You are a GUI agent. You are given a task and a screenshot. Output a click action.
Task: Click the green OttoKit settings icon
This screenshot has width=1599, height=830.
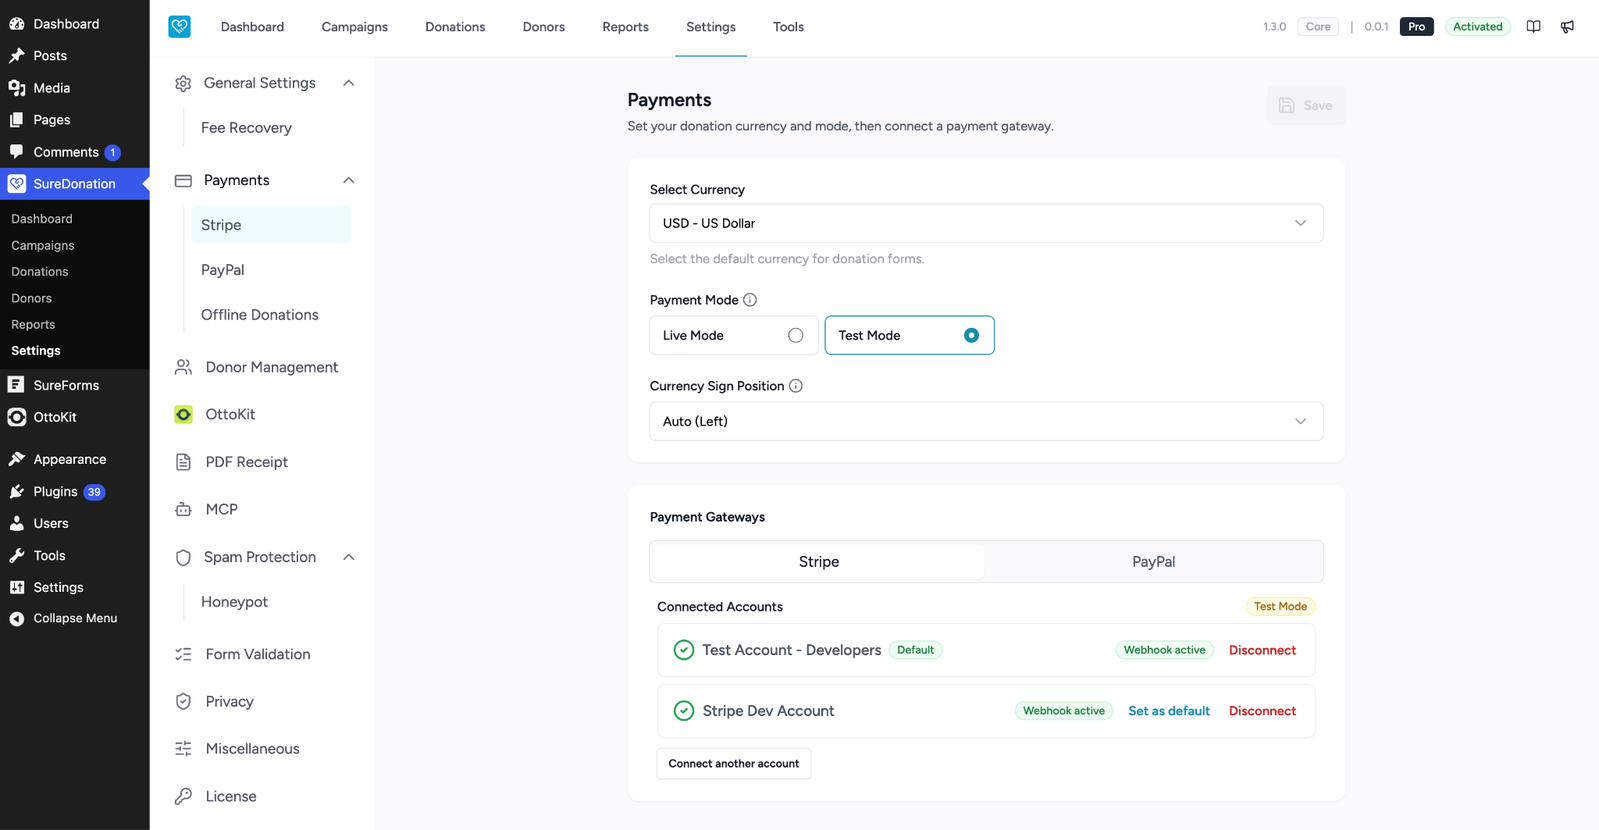click(x=183, y=415)
